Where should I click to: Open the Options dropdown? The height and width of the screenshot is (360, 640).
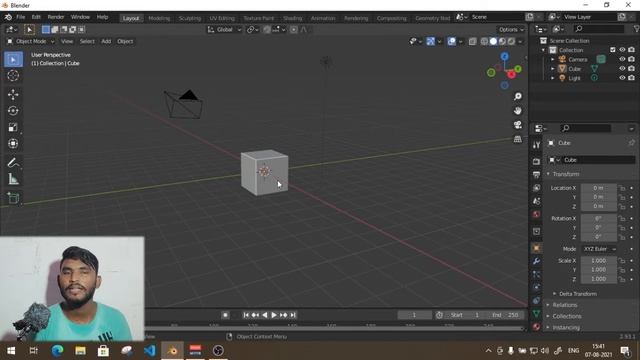click(x=511, y=29)
